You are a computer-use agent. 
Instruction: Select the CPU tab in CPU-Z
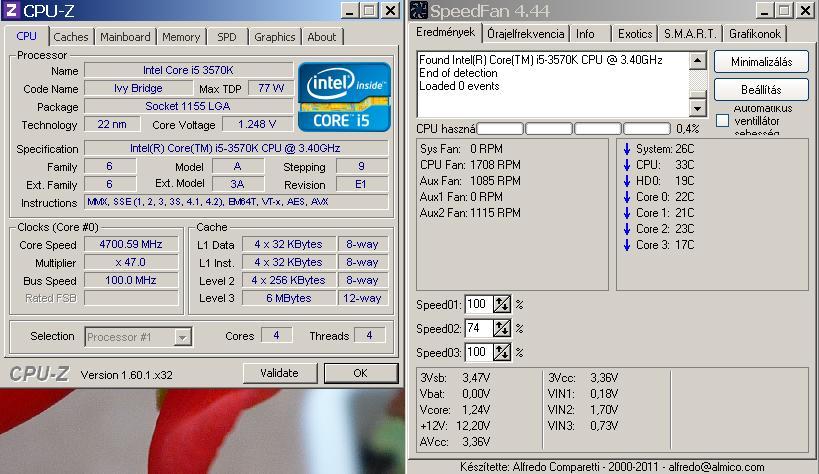(27, 36)
